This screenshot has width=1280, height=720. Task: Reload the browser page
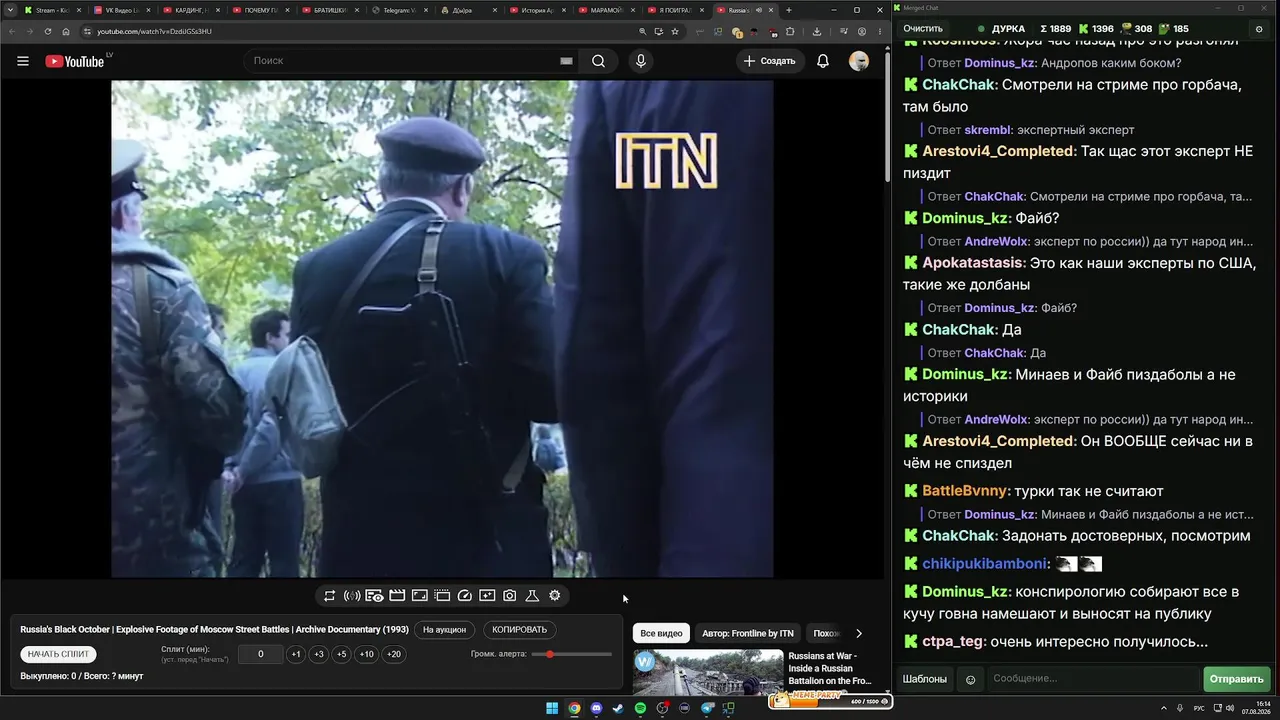(x=47, y=31)
